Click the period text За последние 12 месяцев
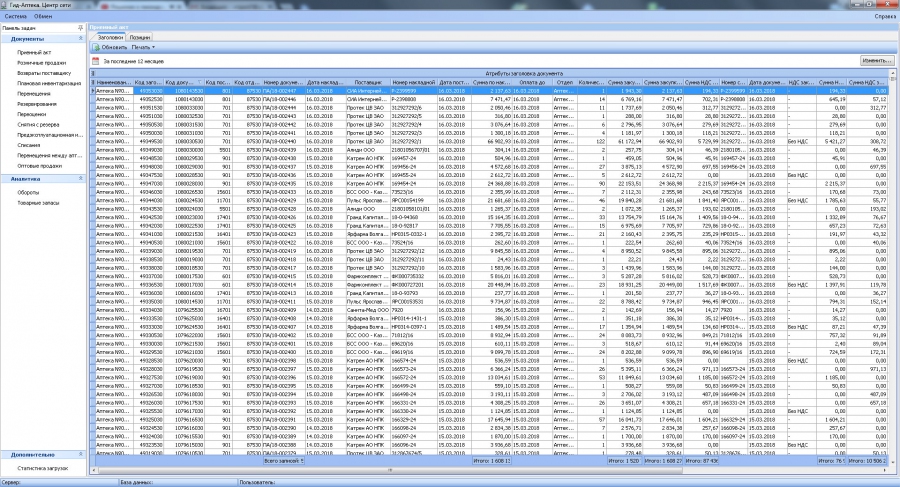Screen dimensions: 900x487 [133, 61]
